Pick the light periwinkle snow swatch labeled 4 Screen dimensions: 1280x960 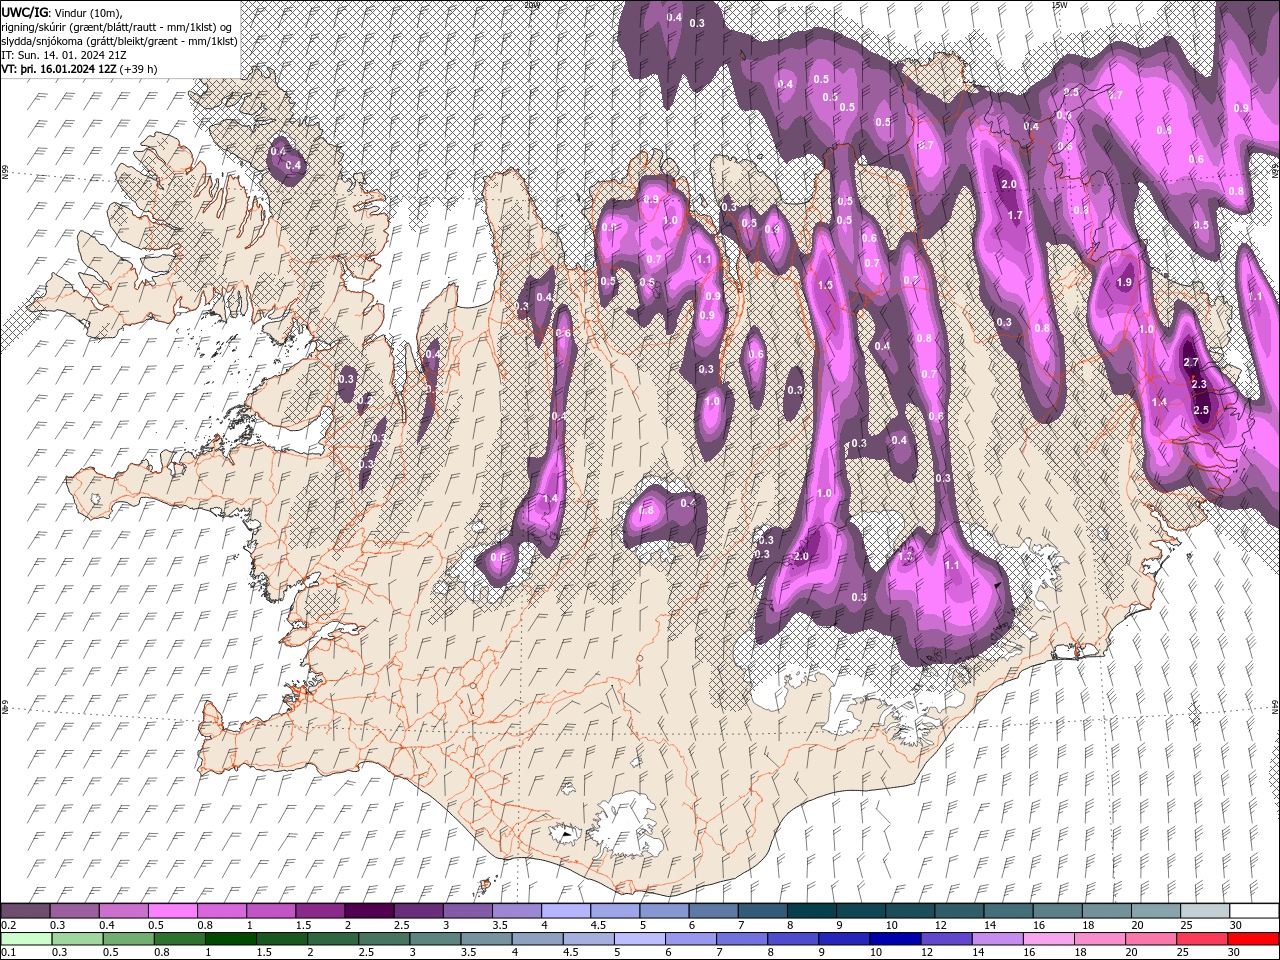coord(565,910)
